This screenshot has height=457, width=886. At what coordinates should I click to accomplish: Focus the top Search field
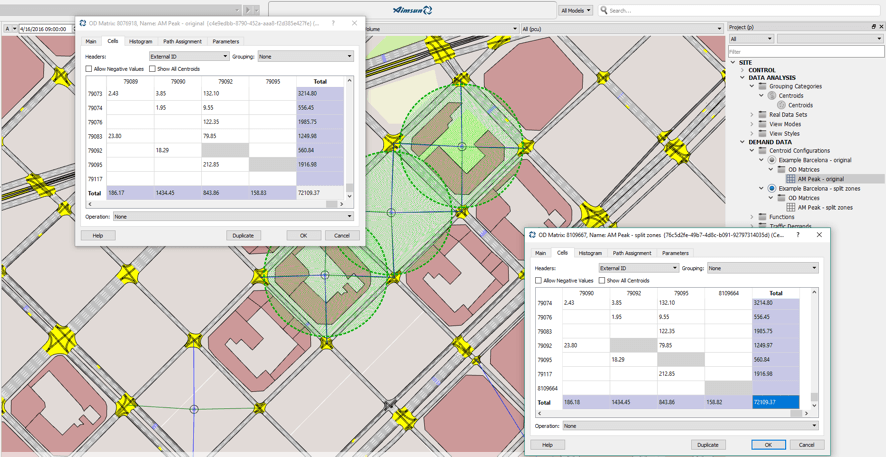tap(740, 10)
